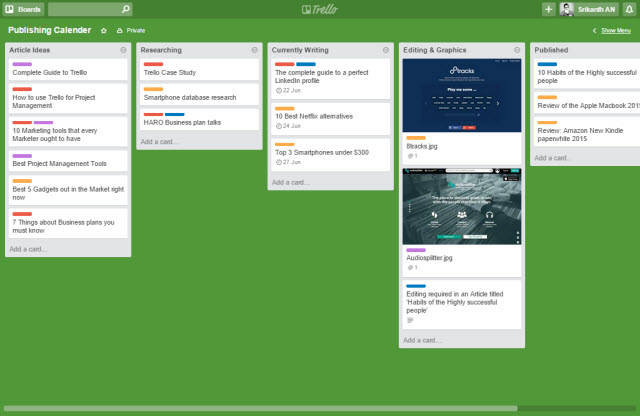Open Srikanth AN profile menu
The image size is (640, 416).
(589, 9)
